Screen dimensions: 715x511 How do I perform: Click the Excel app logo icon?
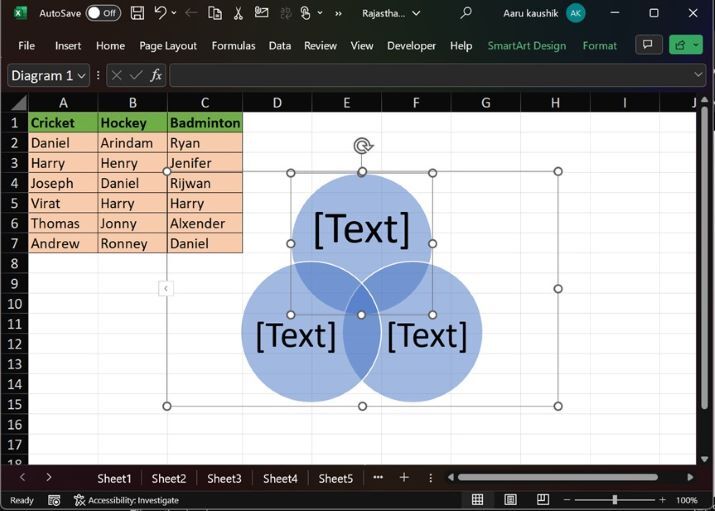click(x=19, y=13)
